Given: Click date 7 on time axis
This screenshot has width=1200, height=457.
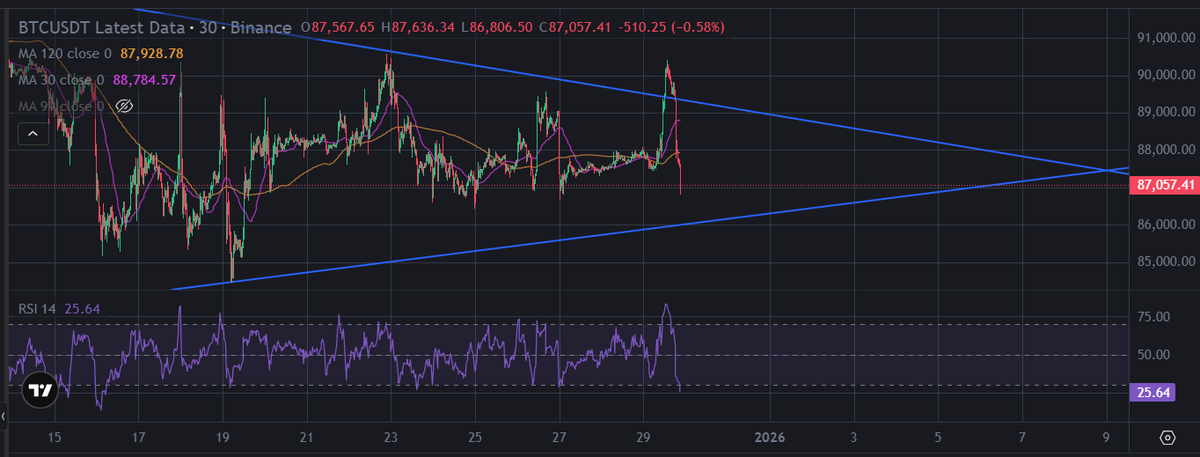Looking at the screenshot, I should pyautogui.click(x=1022, y=437).
